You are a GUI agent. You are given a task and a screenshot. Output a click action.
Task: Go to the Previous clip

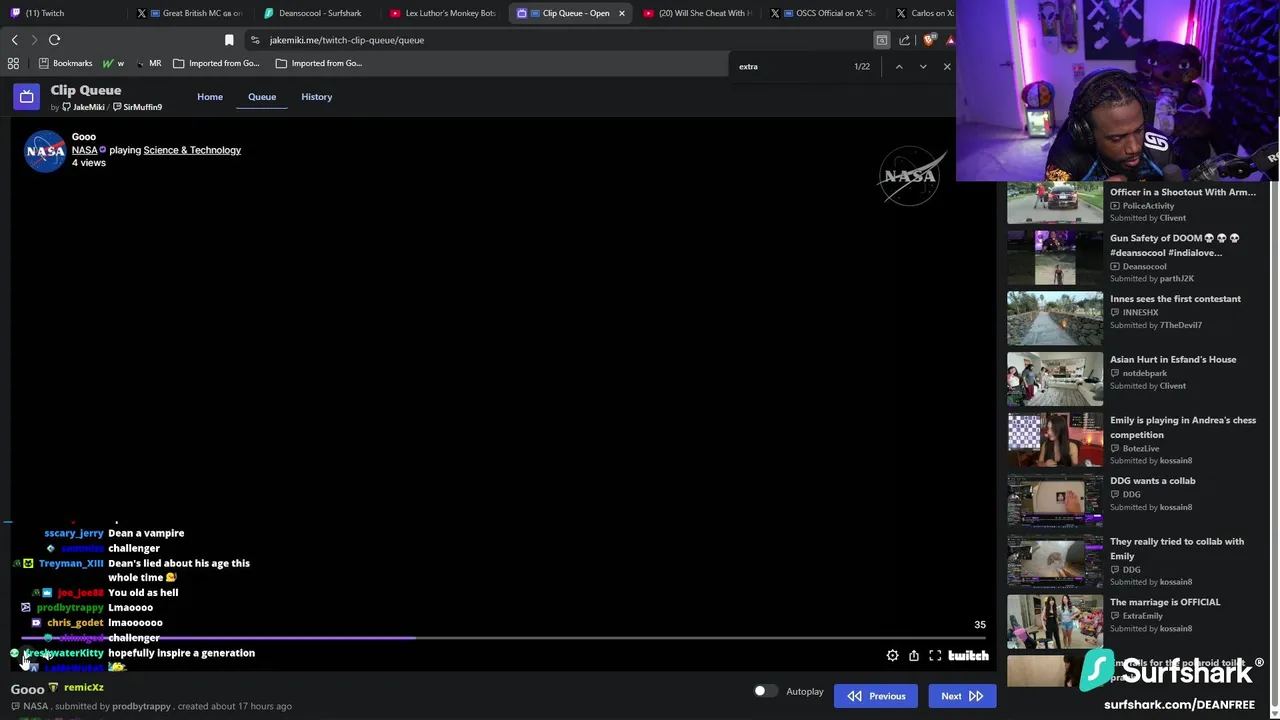(875, 696)
